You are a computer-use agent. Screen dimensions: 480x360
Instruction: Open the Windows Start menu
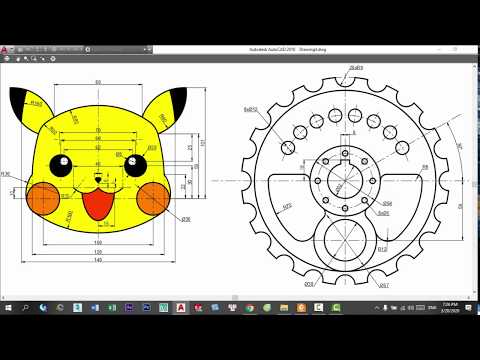pyautogui.click(x=8, y=308)
